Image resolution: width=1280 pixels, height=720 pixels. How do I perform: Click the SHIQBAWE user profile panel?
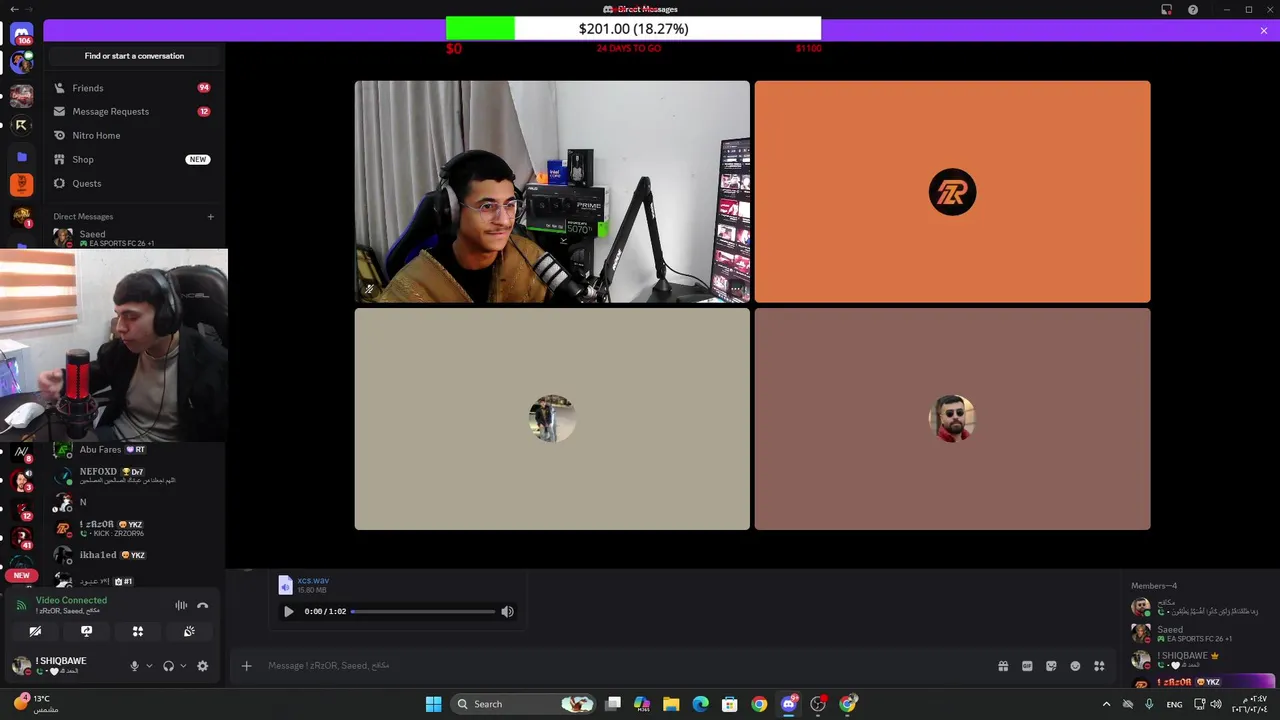click(x=64, y=665)
